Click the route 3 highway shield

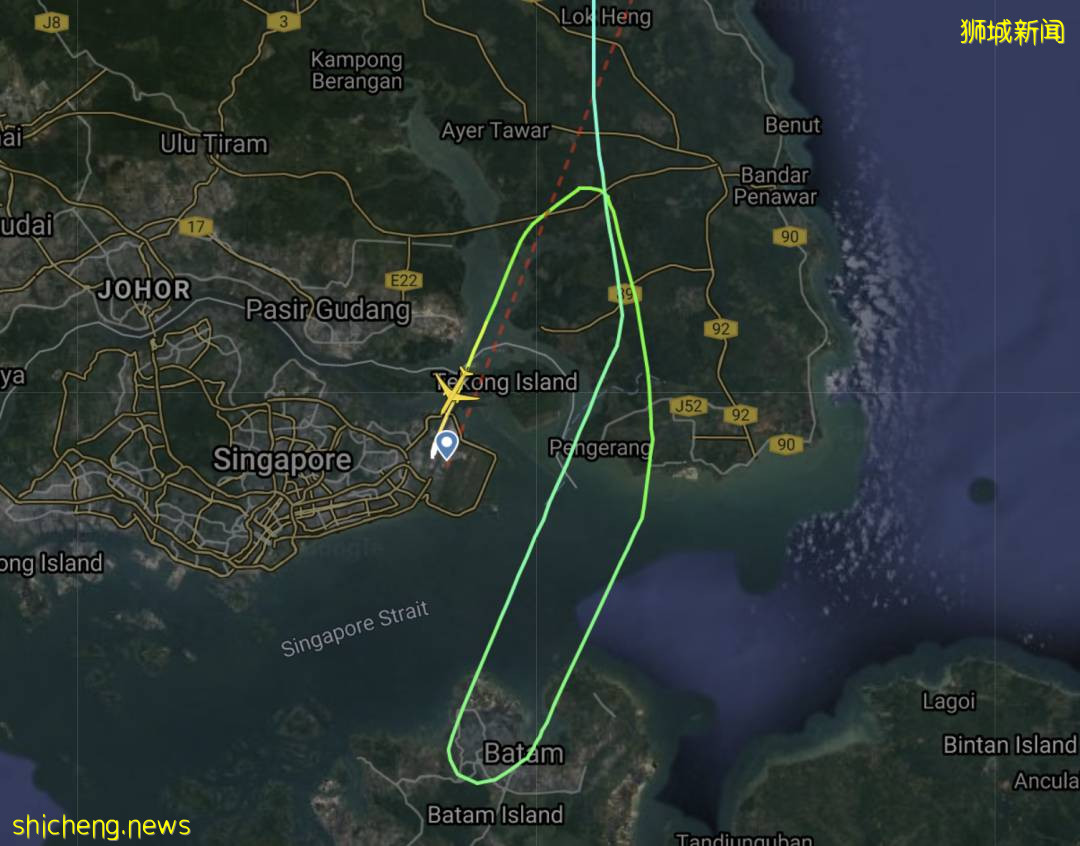(284, 22)
